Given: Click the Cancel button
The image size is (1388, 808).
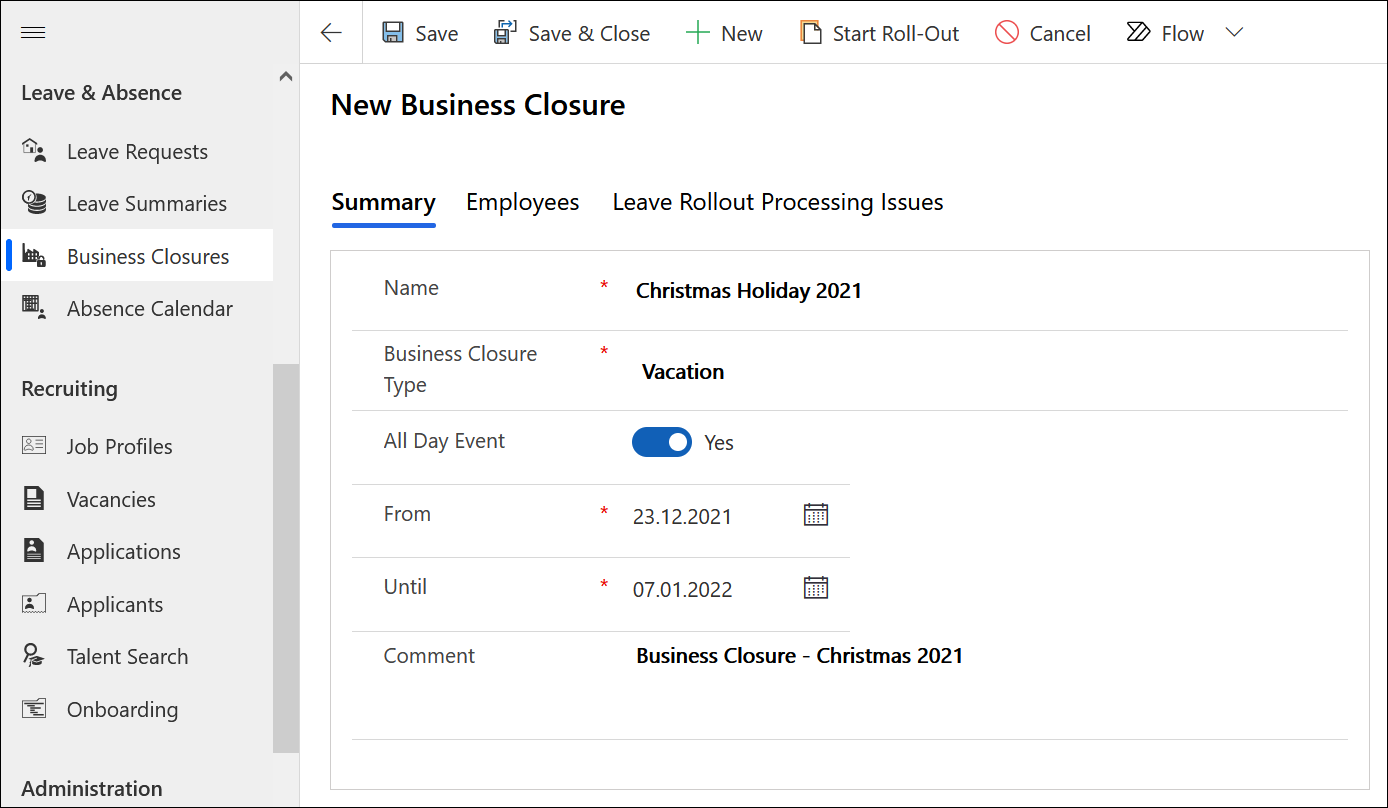Looking at the screenshot, I should tap(1043, 33).
